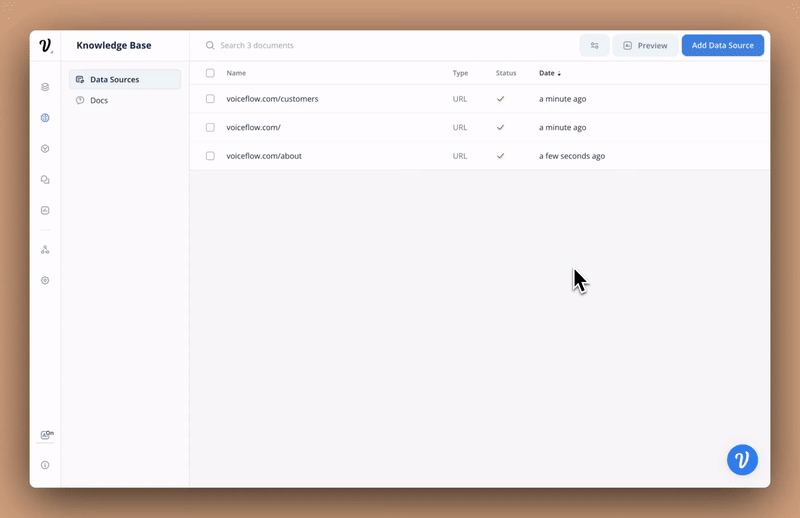This screenshot has width=800, height=518.
Task: Select Data Sources in the side menu
Action: (125, 80)
